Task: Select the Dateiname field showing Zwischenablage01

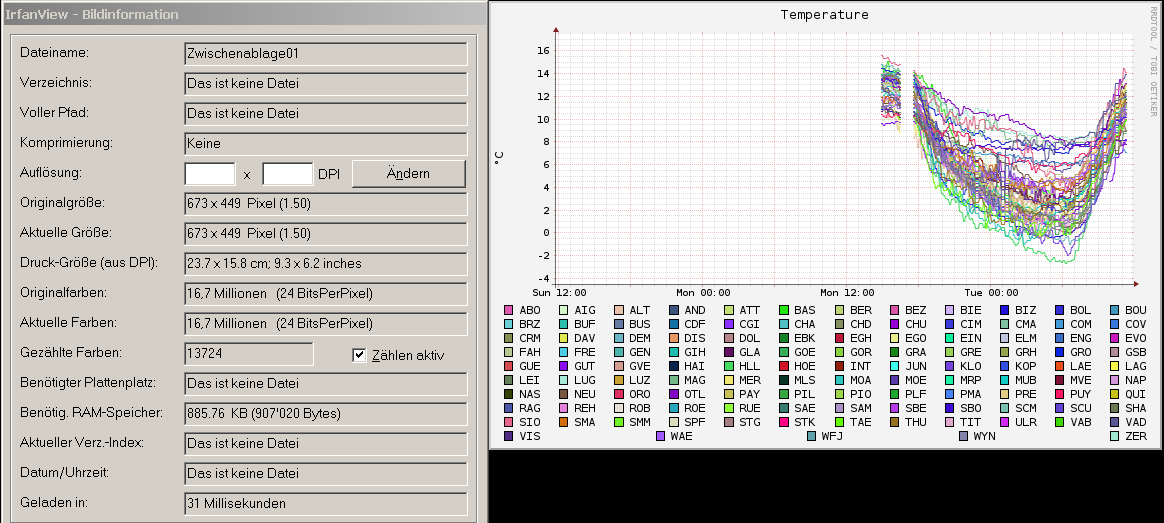Action: click(326, 54)
